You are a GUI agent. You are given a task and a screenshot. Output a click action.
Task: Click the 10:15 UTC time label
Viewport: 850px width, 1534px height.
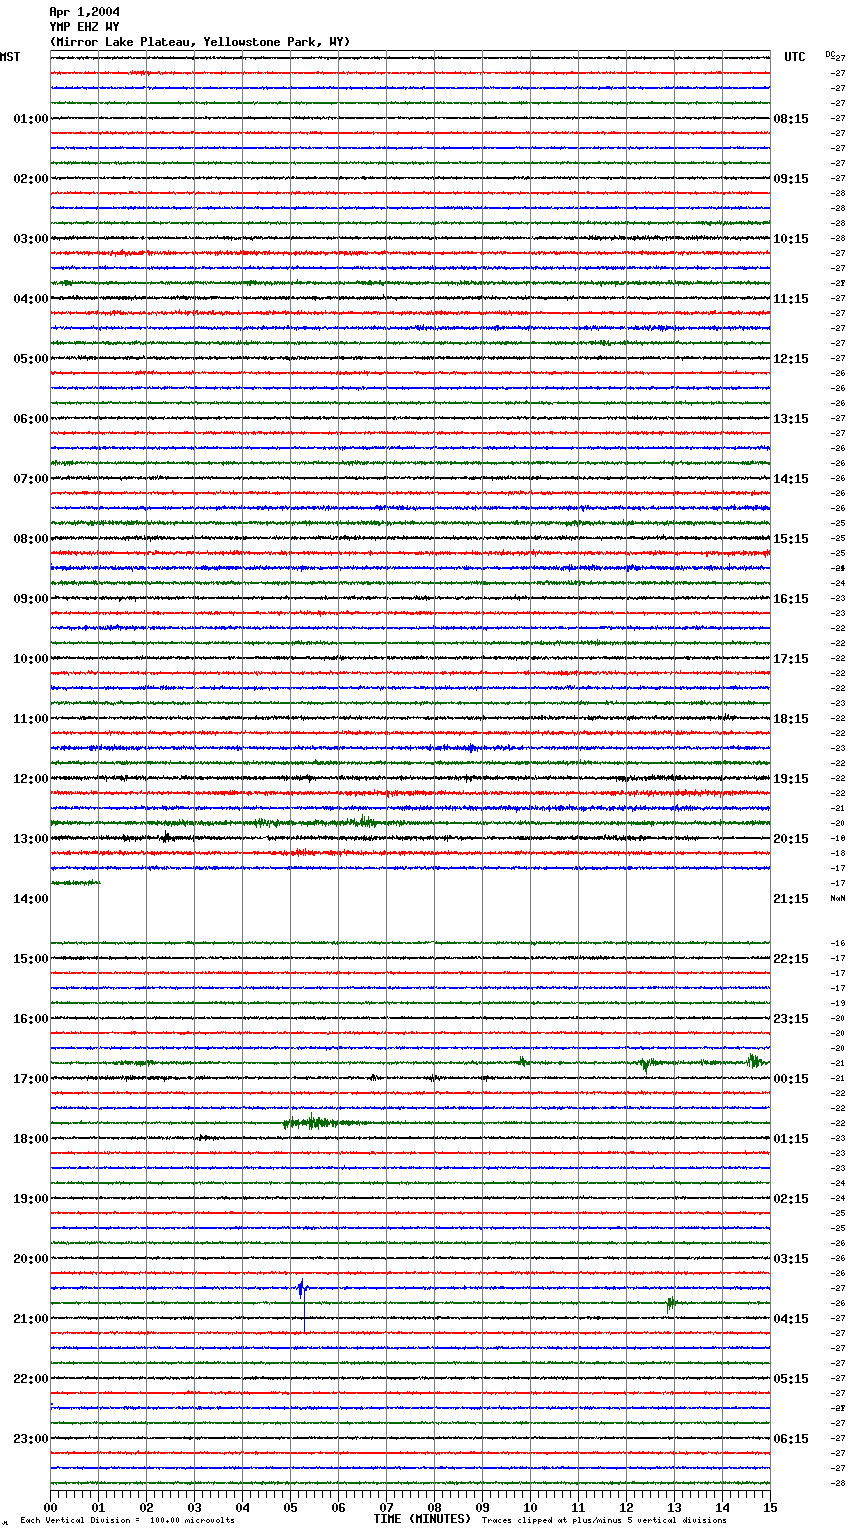pos(791,239)
